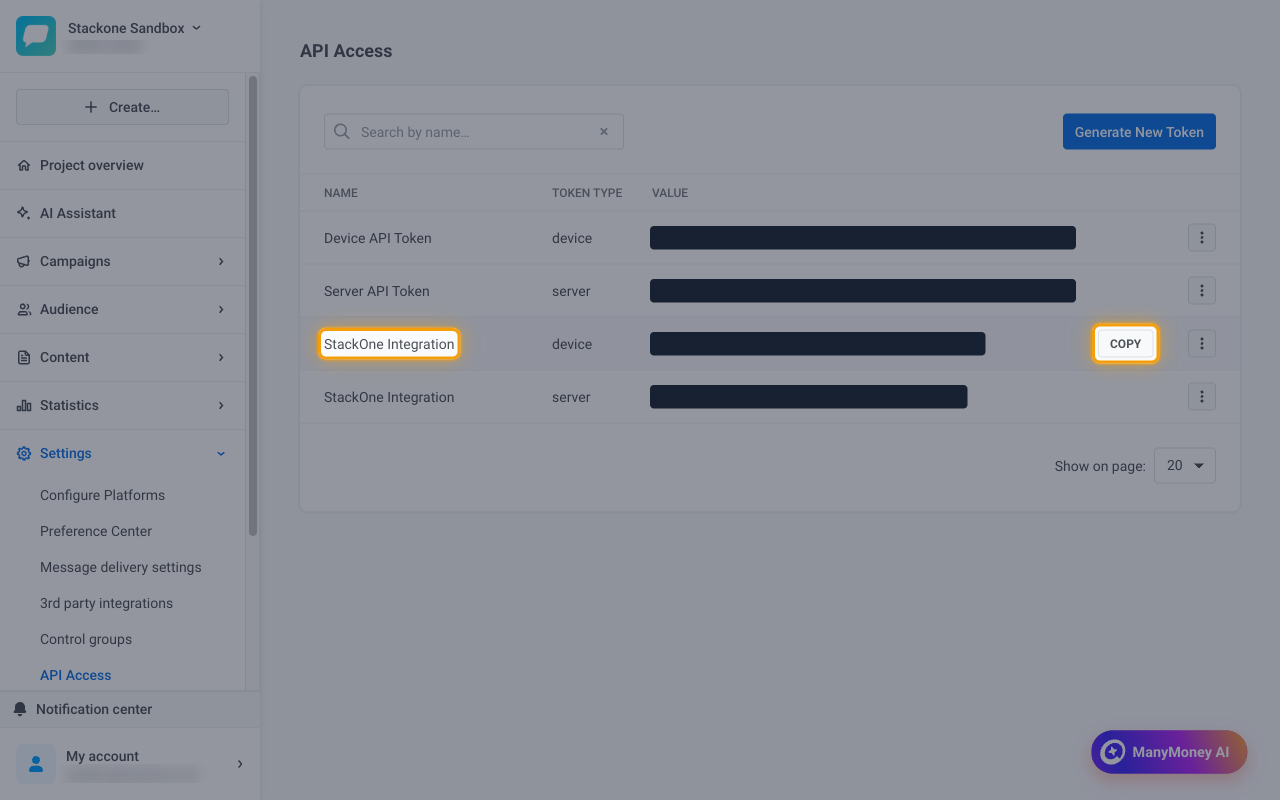This screenshot has width=1280, height=800.
Task: Click the Notification center bell icon
Action: [x=20, y=709]
